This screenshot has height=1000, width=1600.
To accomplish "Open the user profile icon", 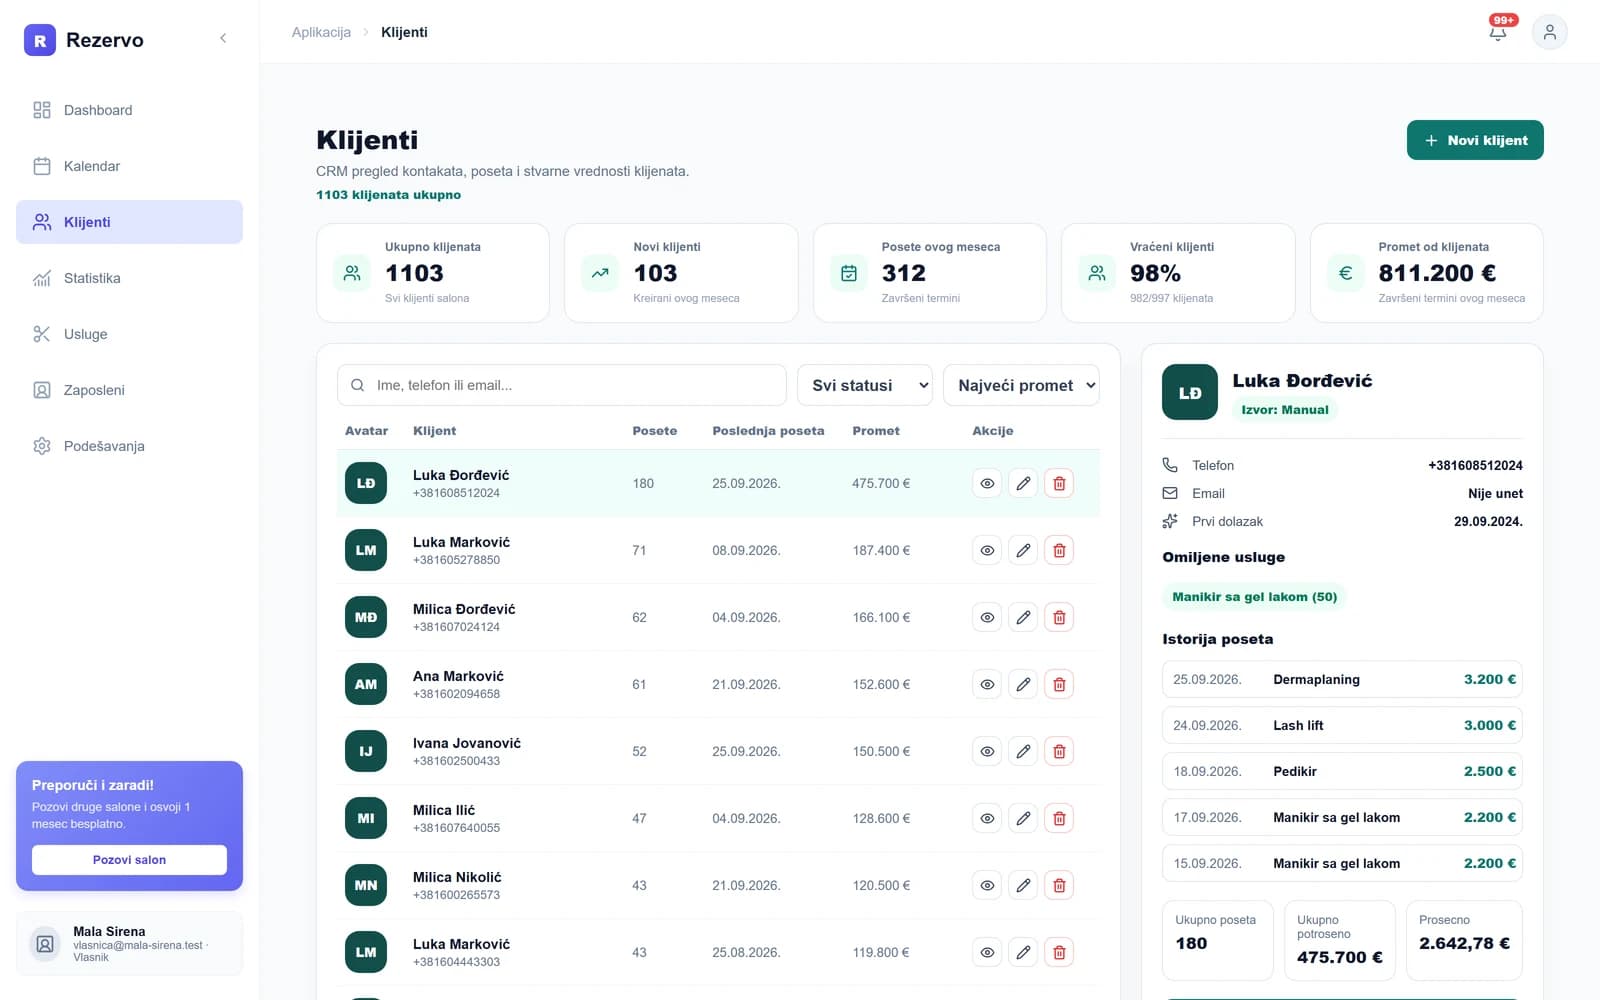I will (x=1549, y=32).
